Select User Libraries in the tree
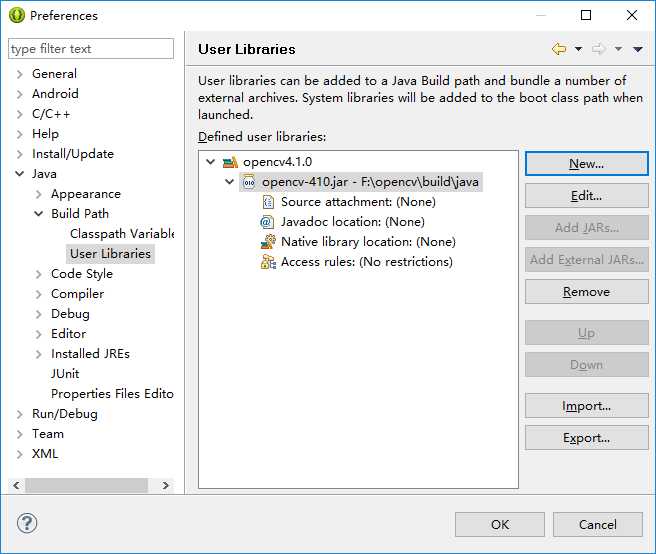The width and height of the screenshot is (656, 554). coord(110,254)
